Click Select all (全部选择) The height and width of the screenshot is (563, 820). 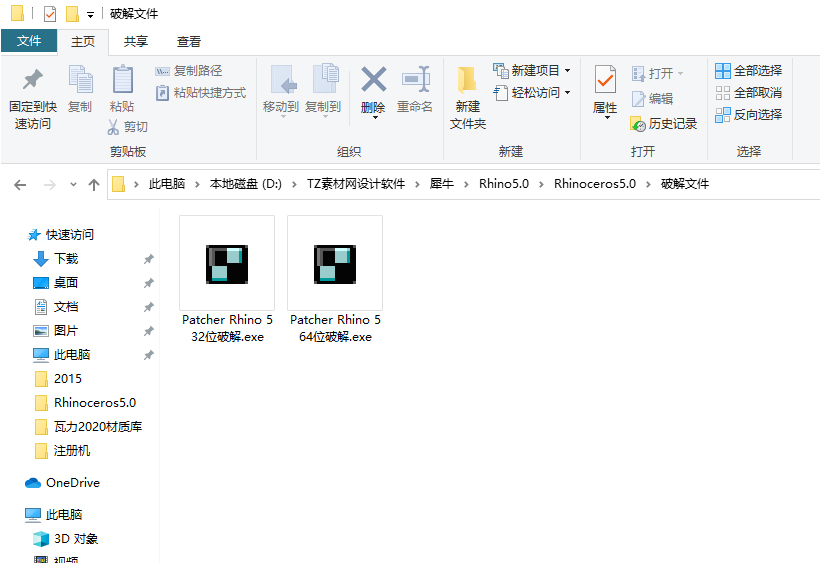[x=748, y=71]
